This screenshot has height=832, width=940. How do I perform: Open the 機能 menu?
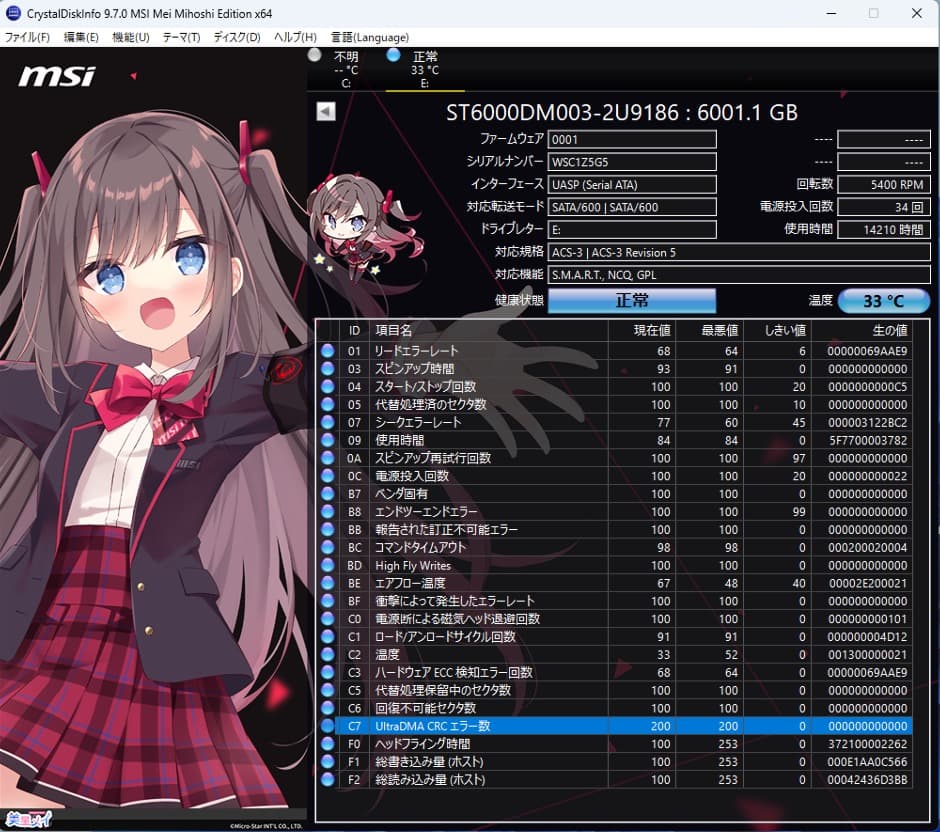point(128,36)
